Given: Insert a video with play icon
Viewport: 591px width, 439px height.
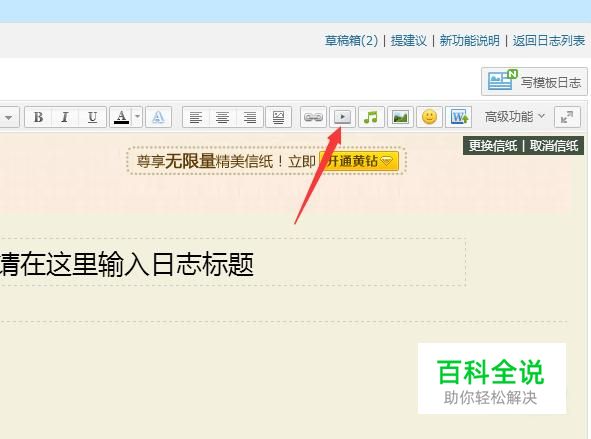Looking at the screenshot, I should (x=343, y=117).
